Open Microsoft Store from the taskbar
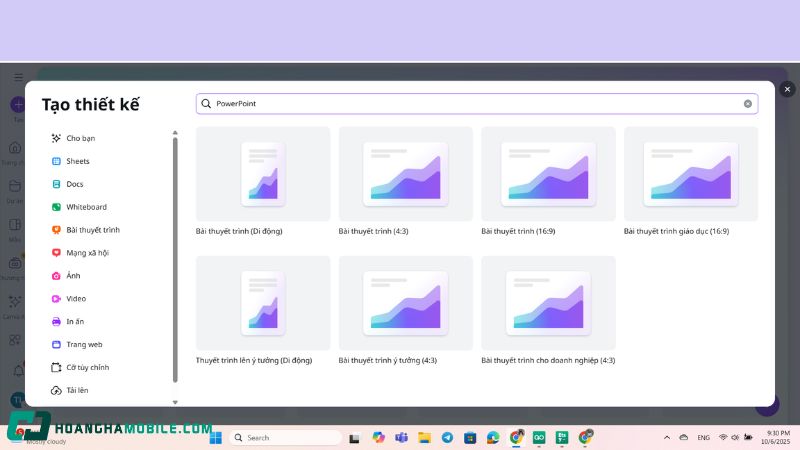Image resolution: width=800 pixels, height=450 pixels. tap(470, 437)
